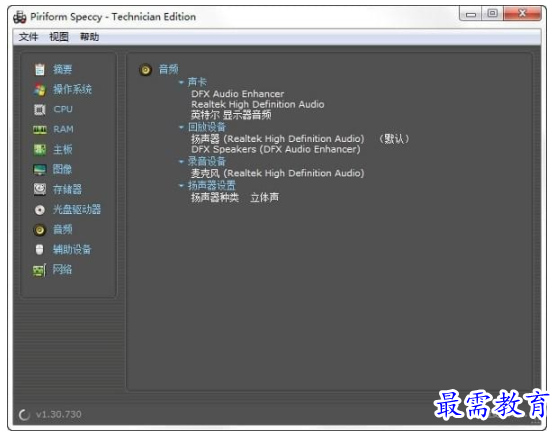Collapse the 声卡 tree arrow
This screenshot has width=558, height=436.
click(181, 83)
